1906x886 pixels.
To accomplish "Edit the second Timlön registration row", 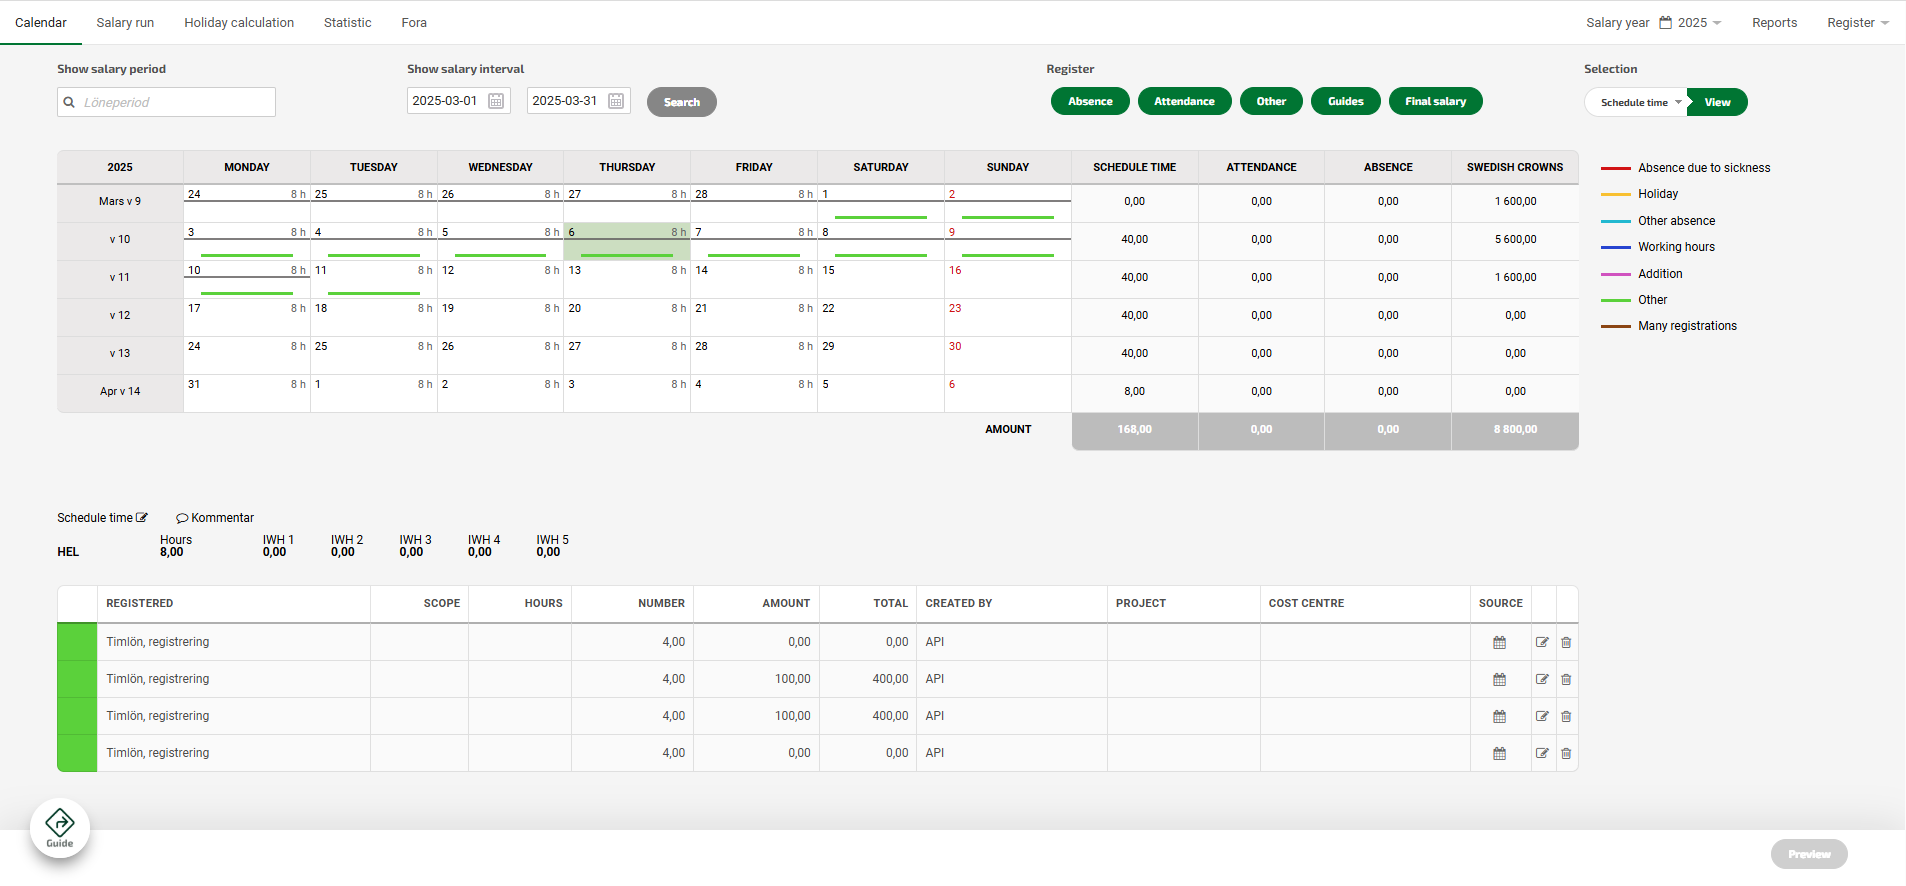I will click(1542, 680).
